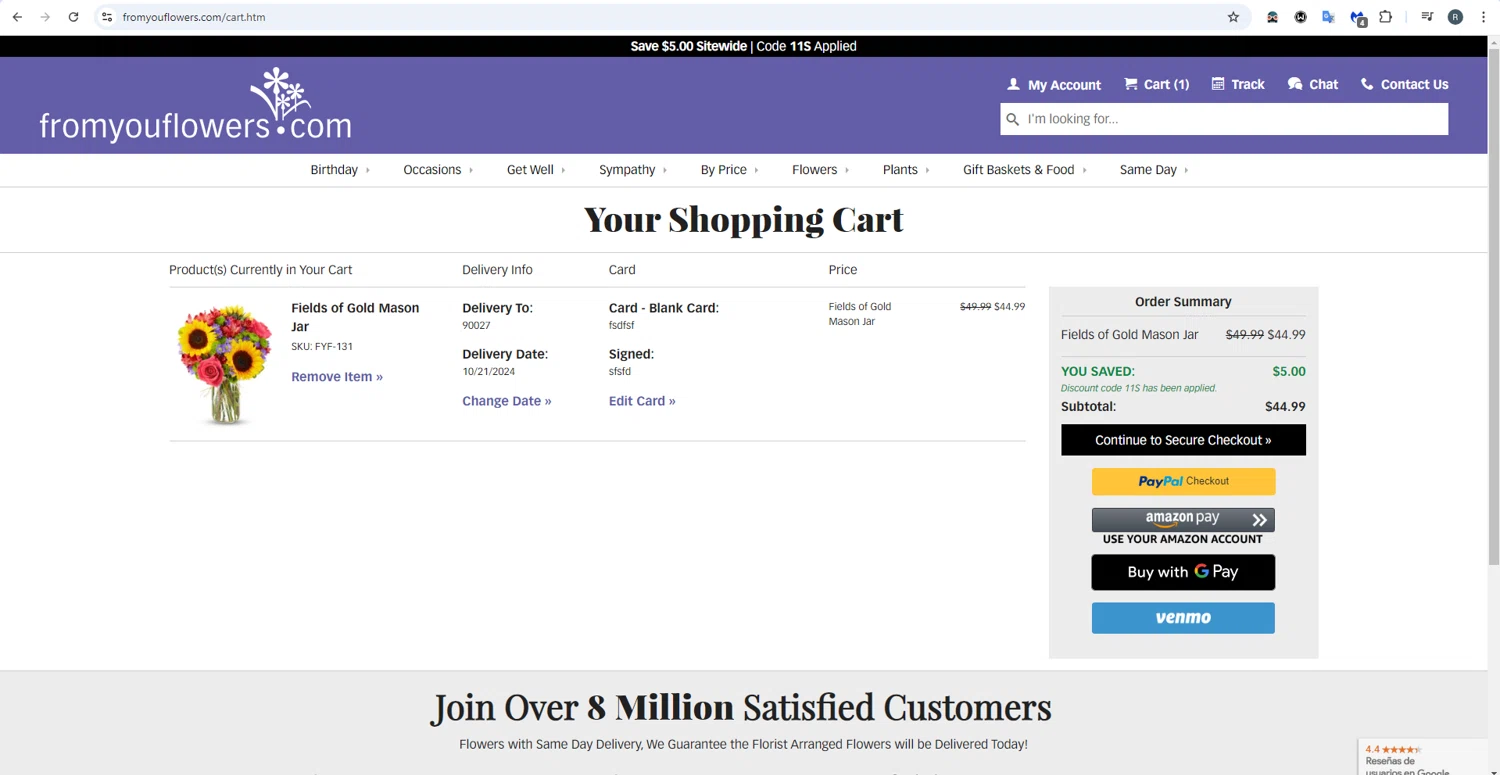Open the browser Extensions puzzle icon

click(1385, 17)
